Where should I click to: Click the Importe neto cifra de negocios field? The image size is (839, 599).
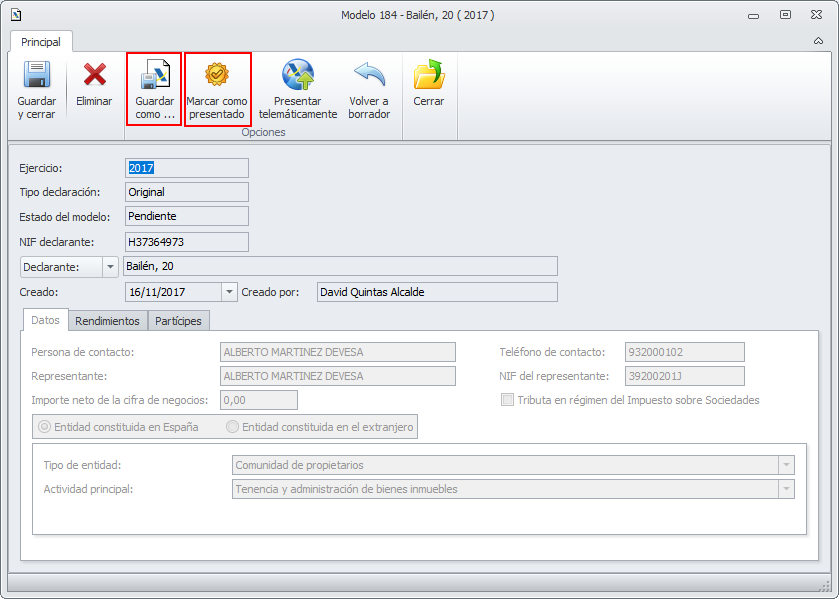click(259, 400)
